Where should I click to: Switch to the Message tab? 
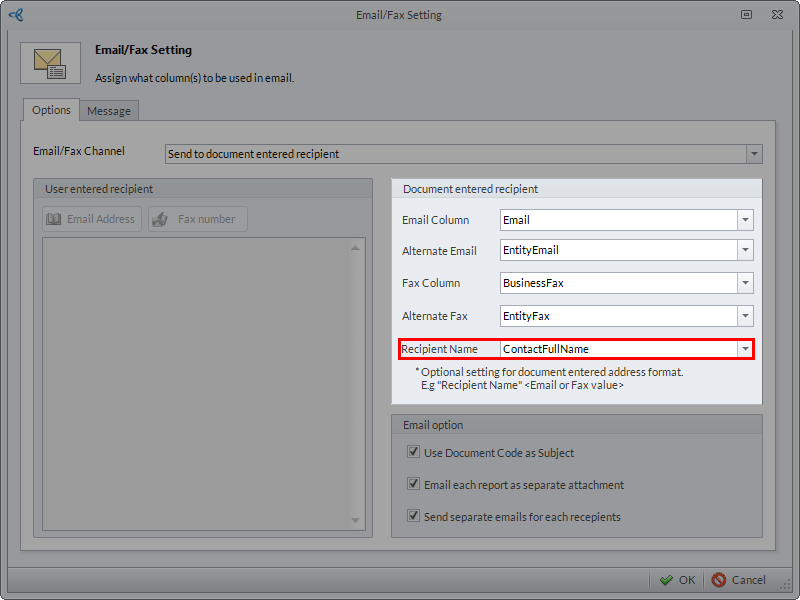109,111
